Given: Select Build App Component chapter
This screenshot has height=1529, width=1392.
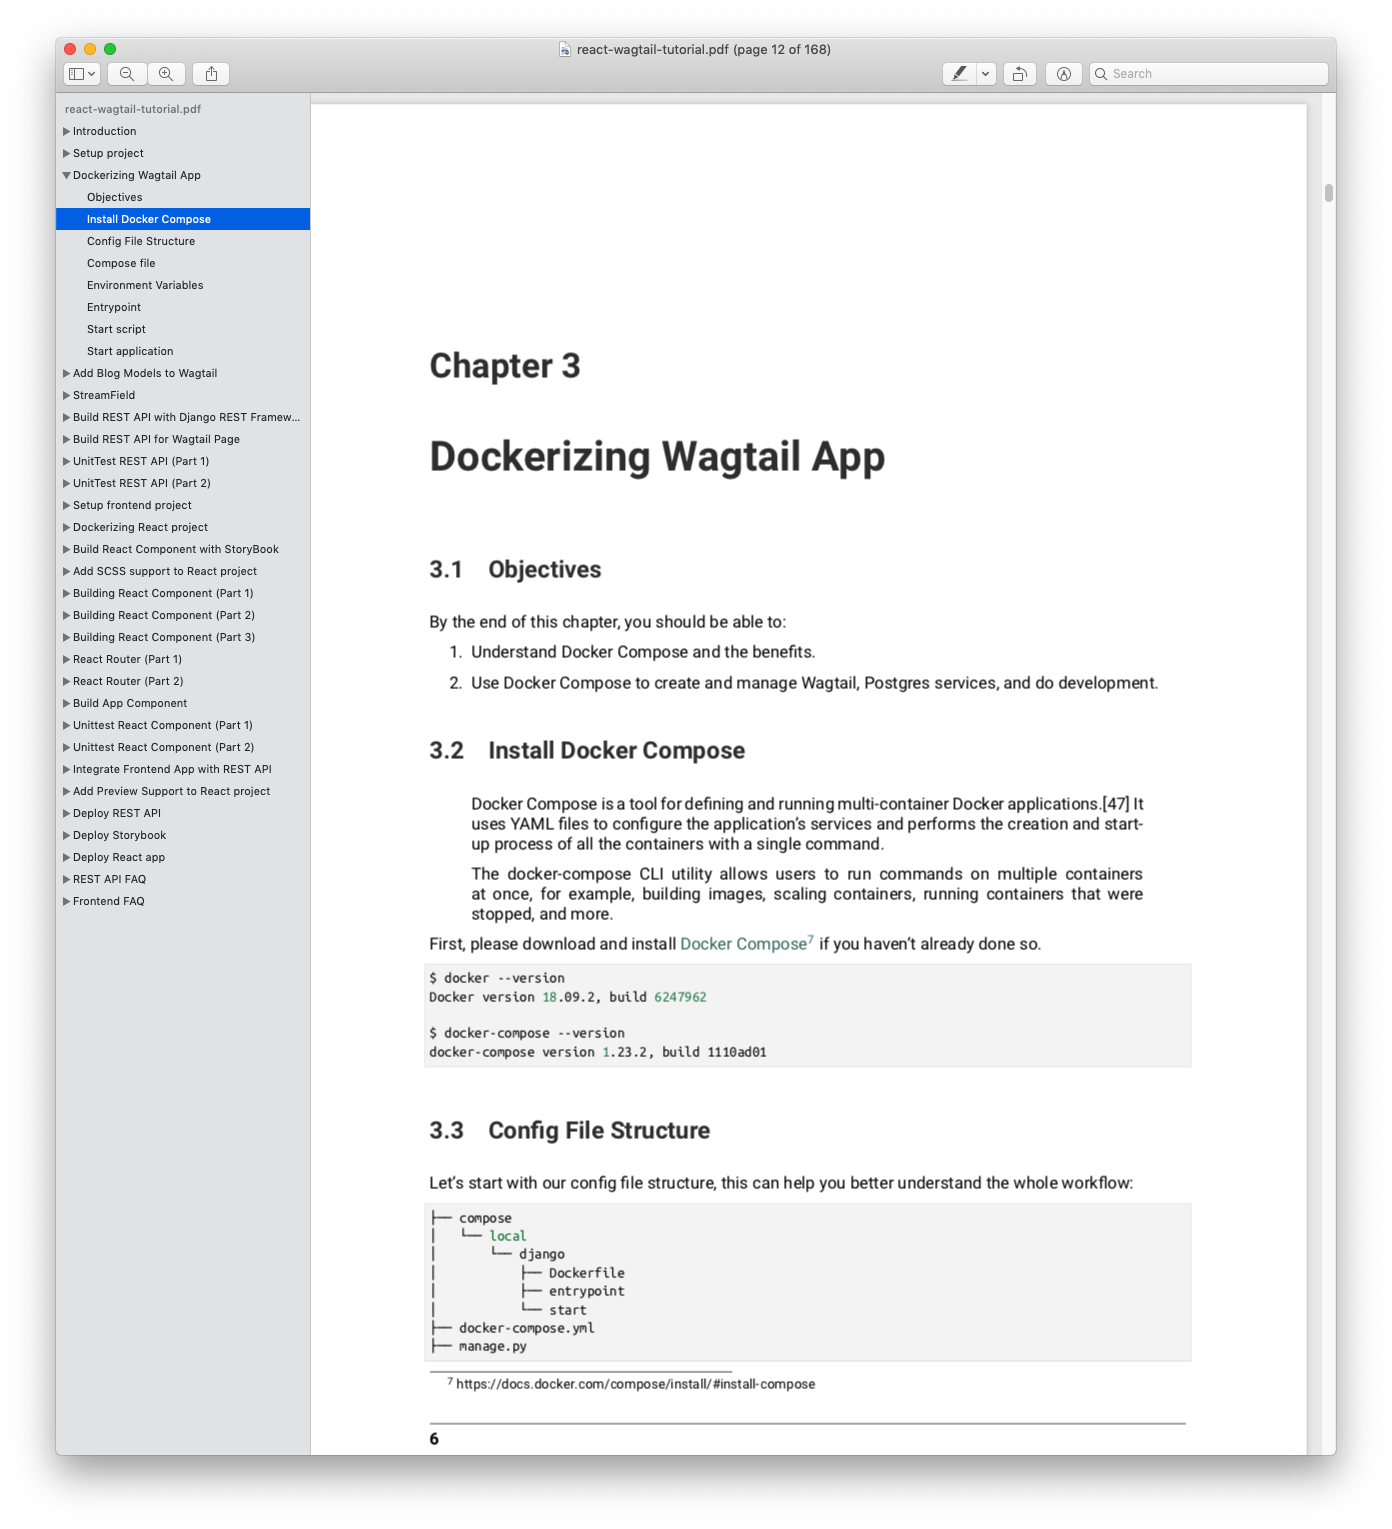Looking at the screenshot, I should point(183,703).
